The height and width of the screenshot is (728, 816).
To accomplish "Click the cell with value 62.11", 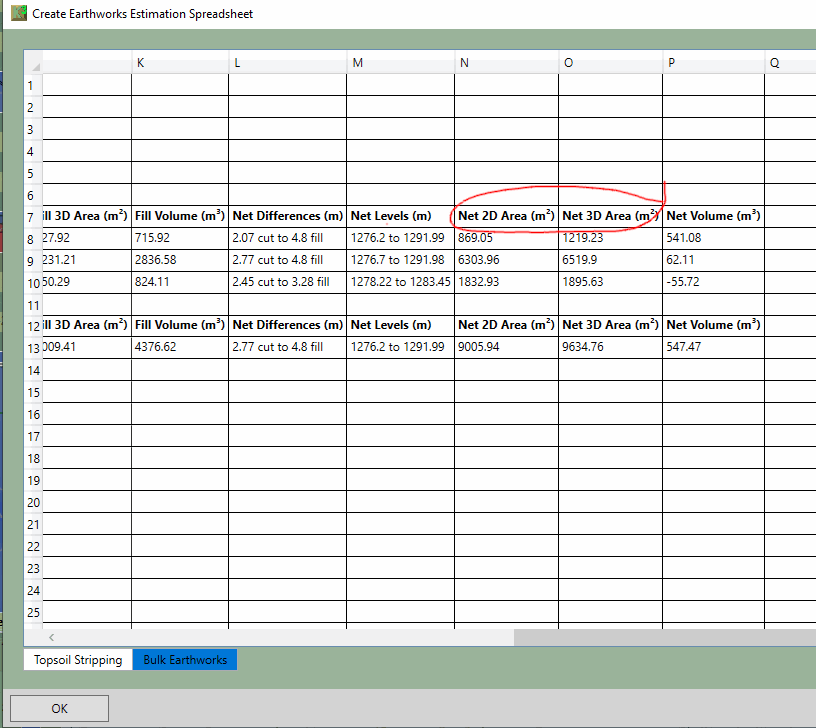I will pos(713,260).
